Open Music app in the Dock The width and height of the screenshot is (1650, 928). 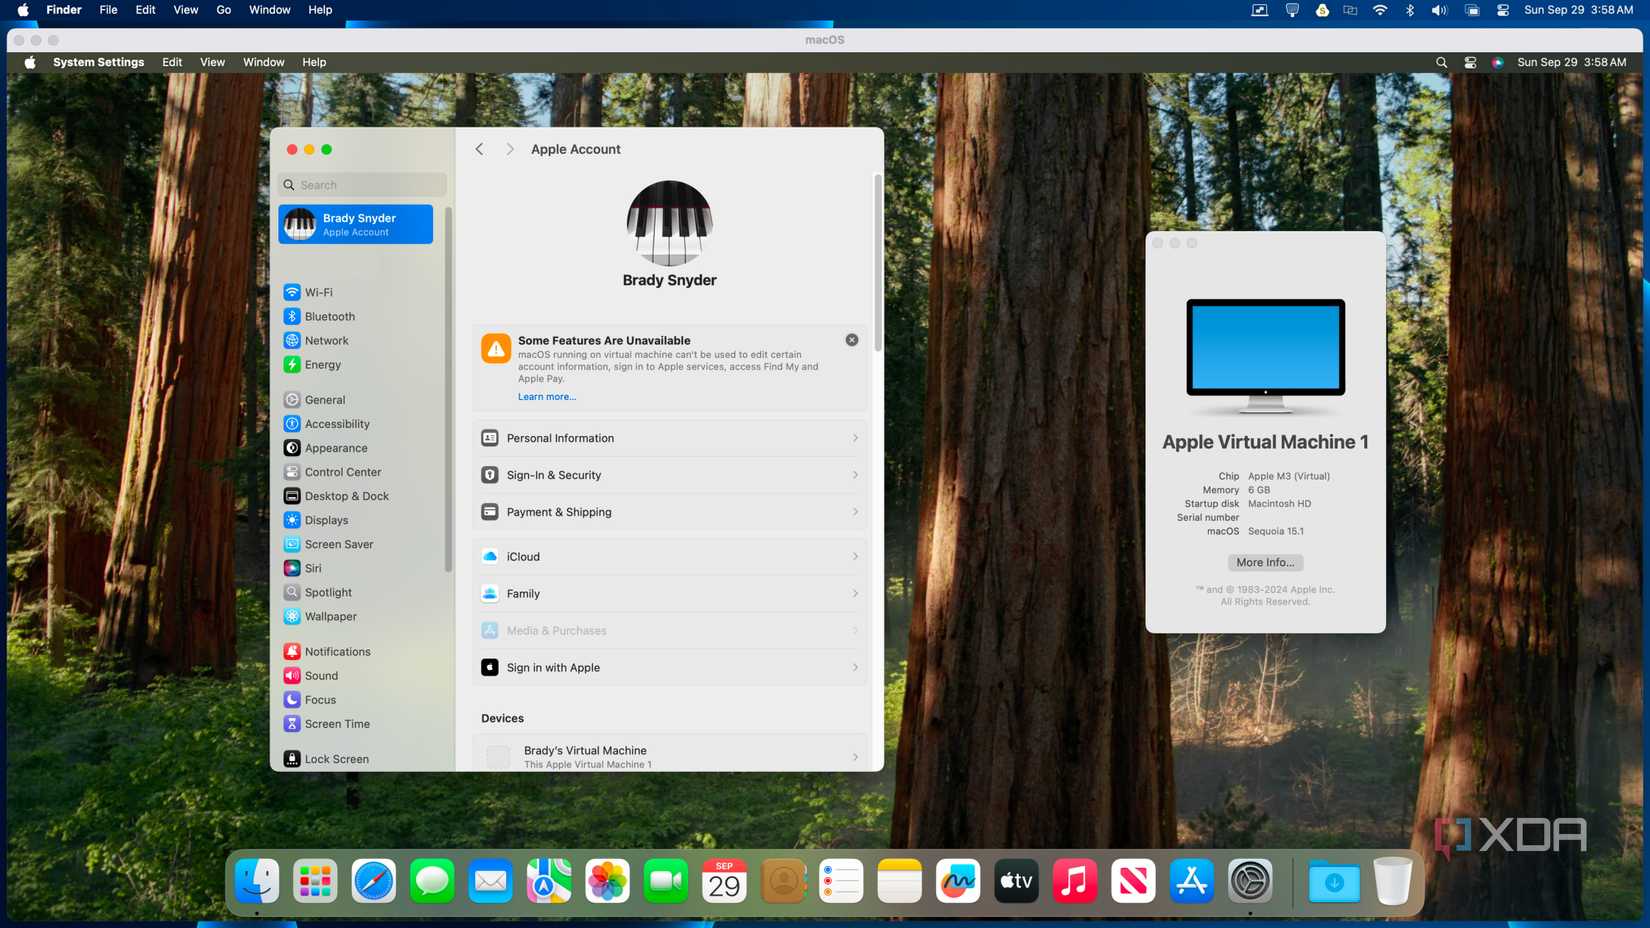point(1075,881)
